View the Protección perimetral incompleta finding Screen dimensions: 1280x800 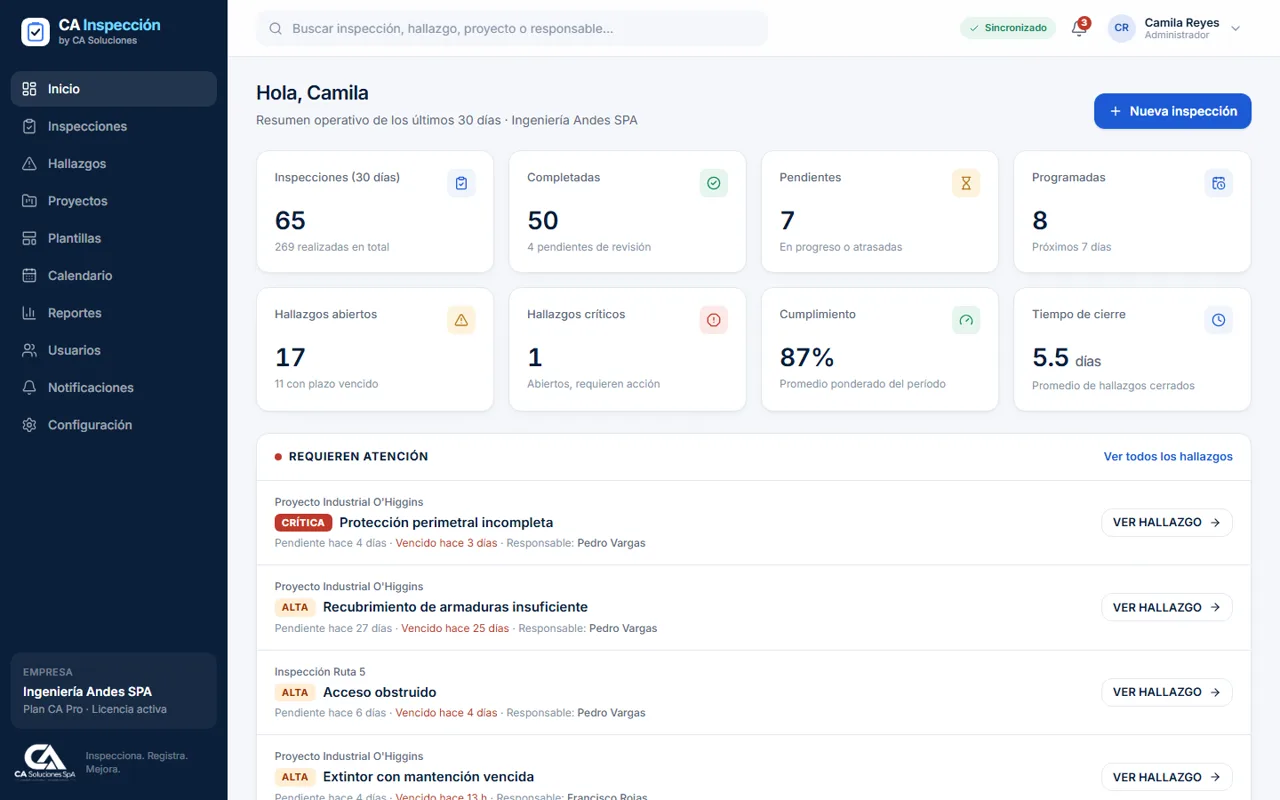coord(1167,522)
